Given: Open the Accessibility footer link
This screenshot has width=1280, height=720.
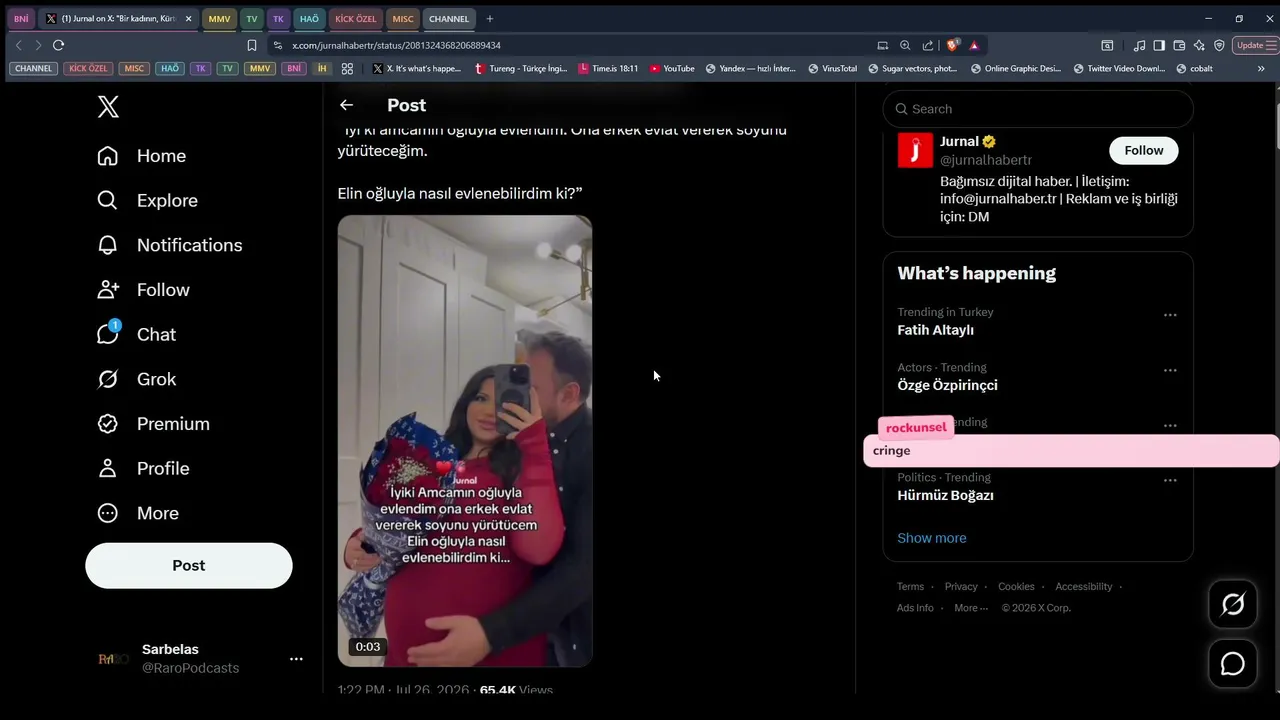Looking at the screenshot, I should click(1084, 587).
